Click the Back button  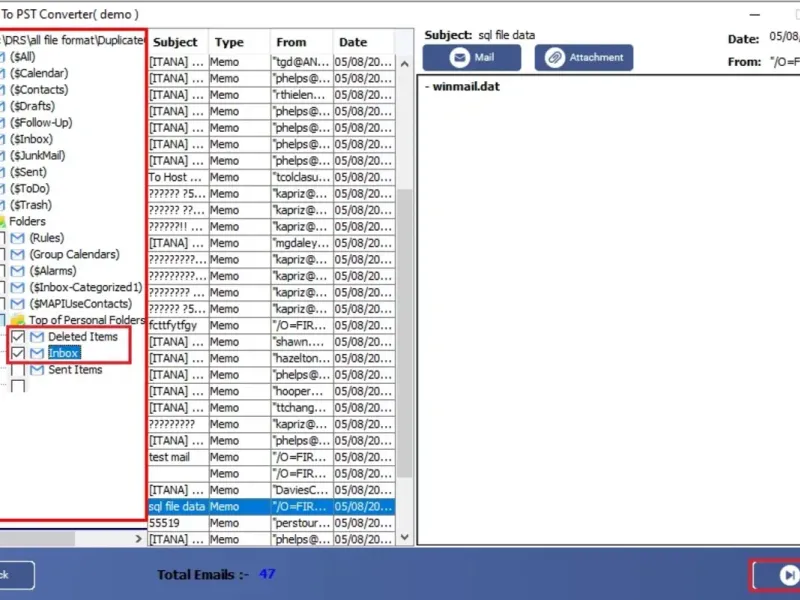[x=16, y=575]
